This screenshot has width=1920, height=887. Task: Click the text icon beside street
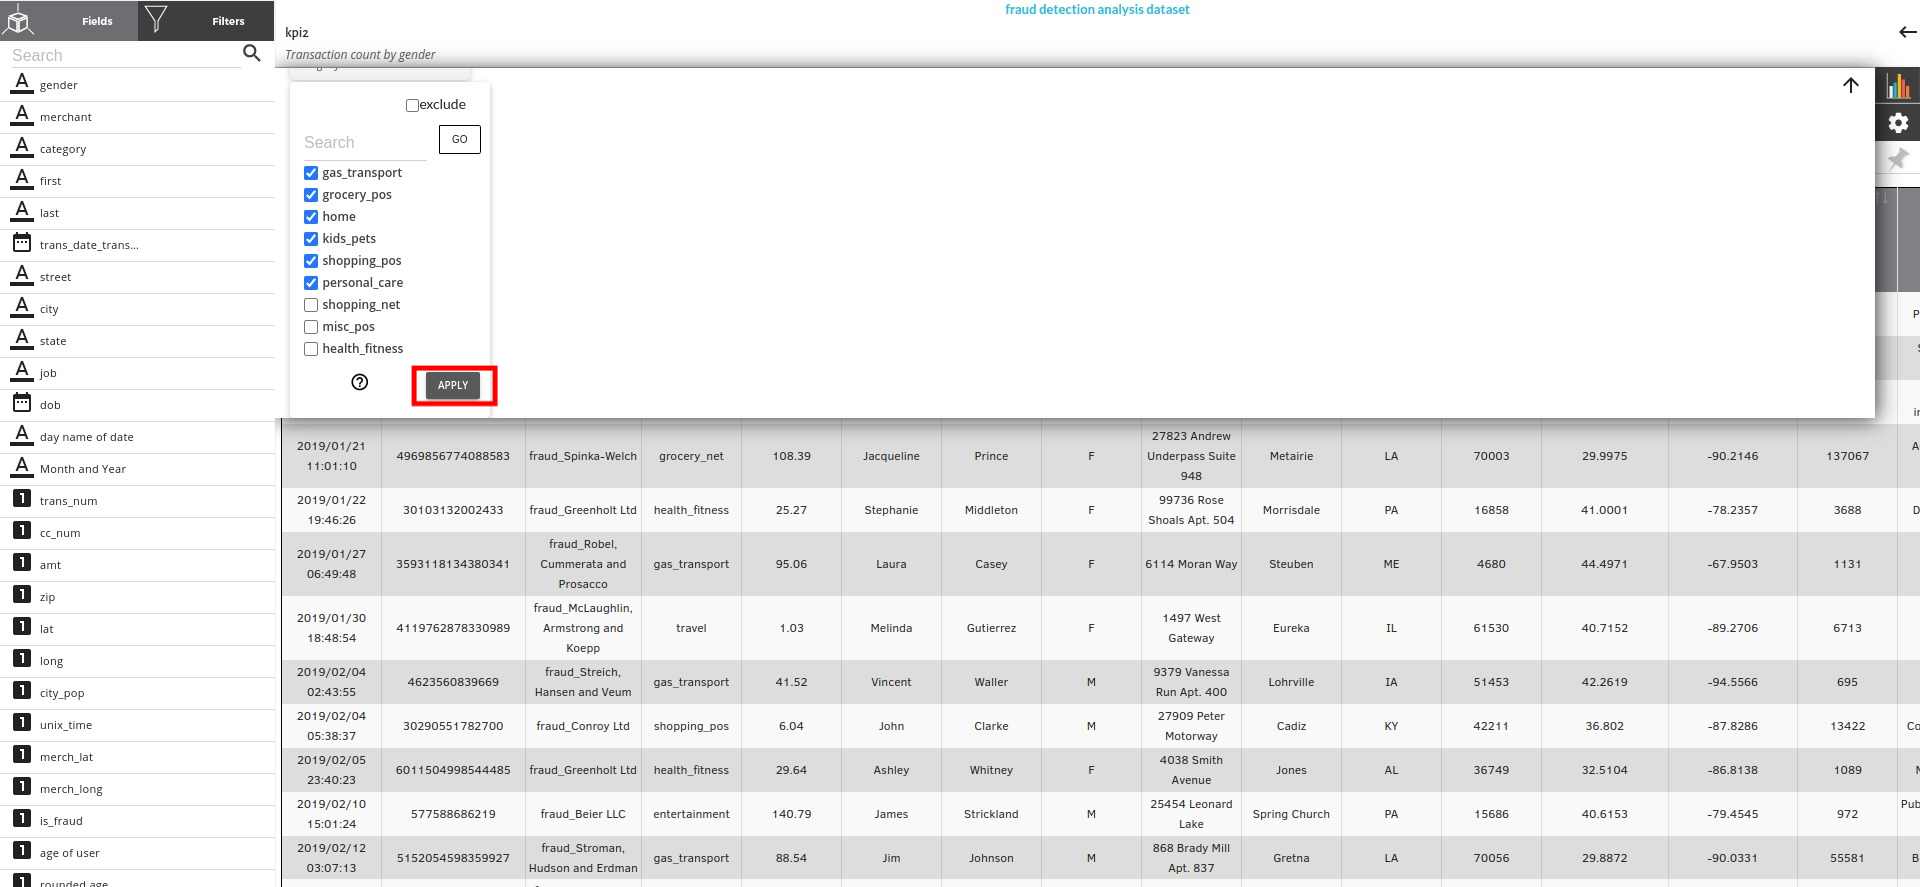point(22,275)
